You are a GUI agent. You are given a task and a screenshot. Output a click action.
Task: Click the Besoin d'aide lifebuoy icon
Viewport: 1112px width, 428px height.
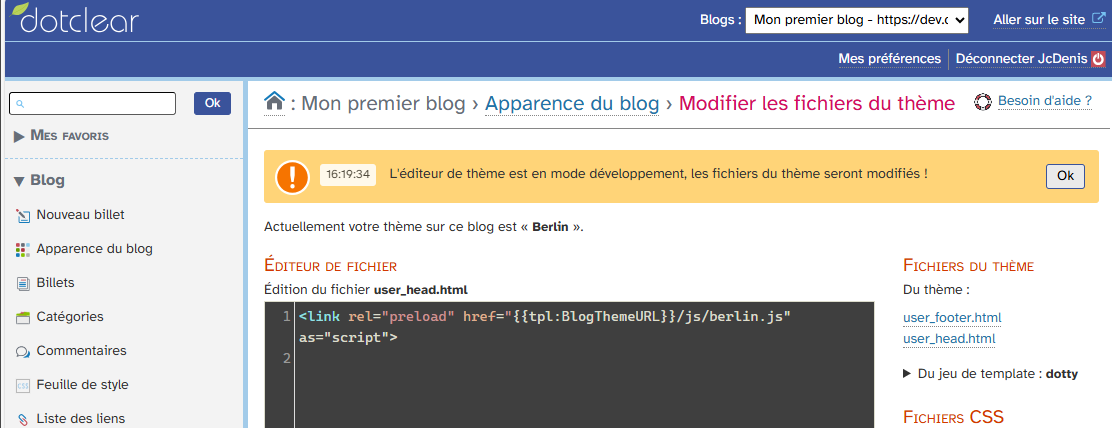[983, 102]
